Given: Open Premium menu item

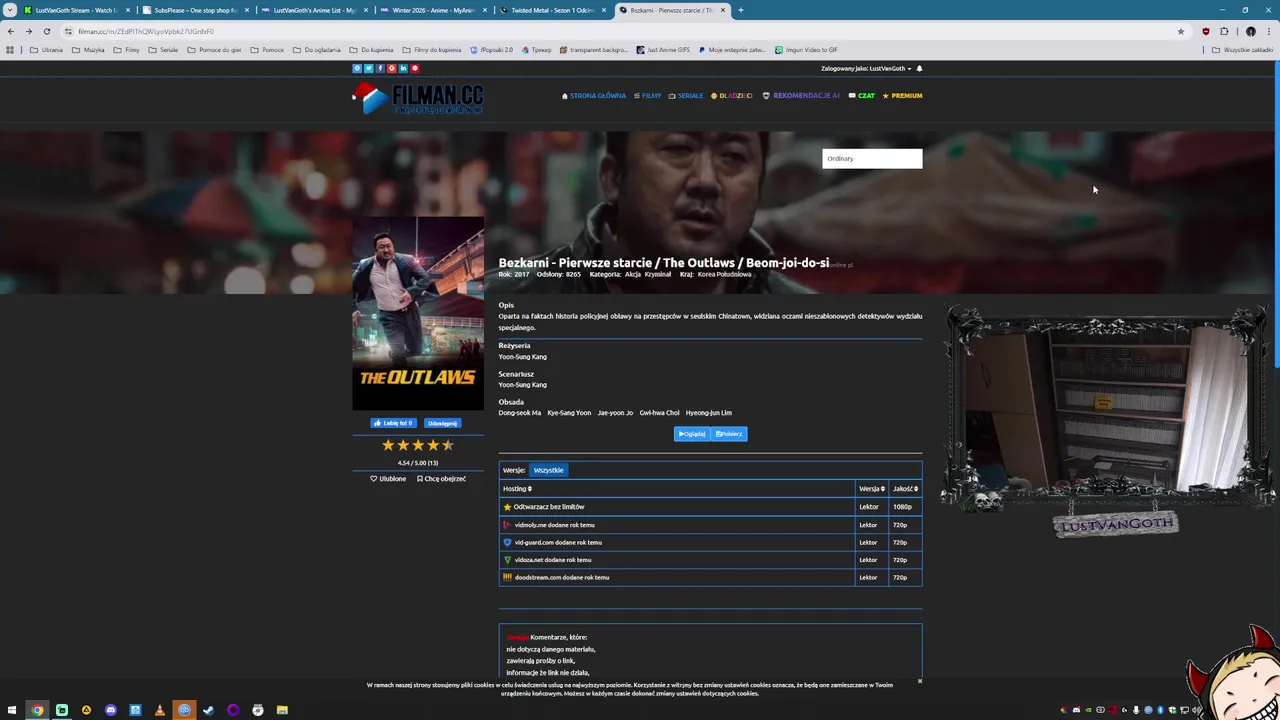Looking at the screenshot, I should [902, 96].
